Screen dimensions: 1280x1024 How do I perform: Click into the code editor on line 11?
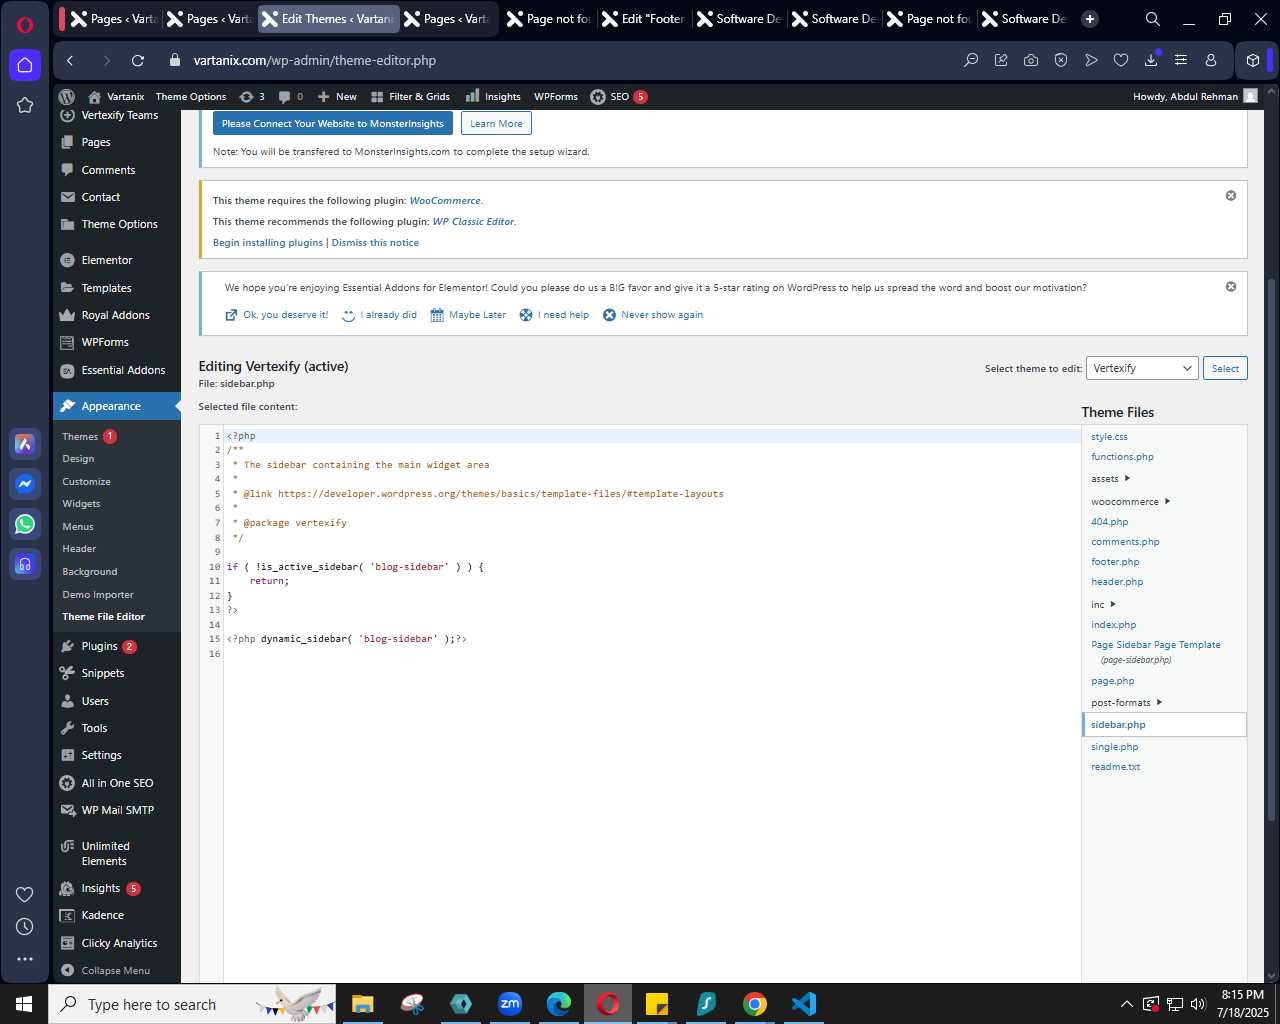650,581
